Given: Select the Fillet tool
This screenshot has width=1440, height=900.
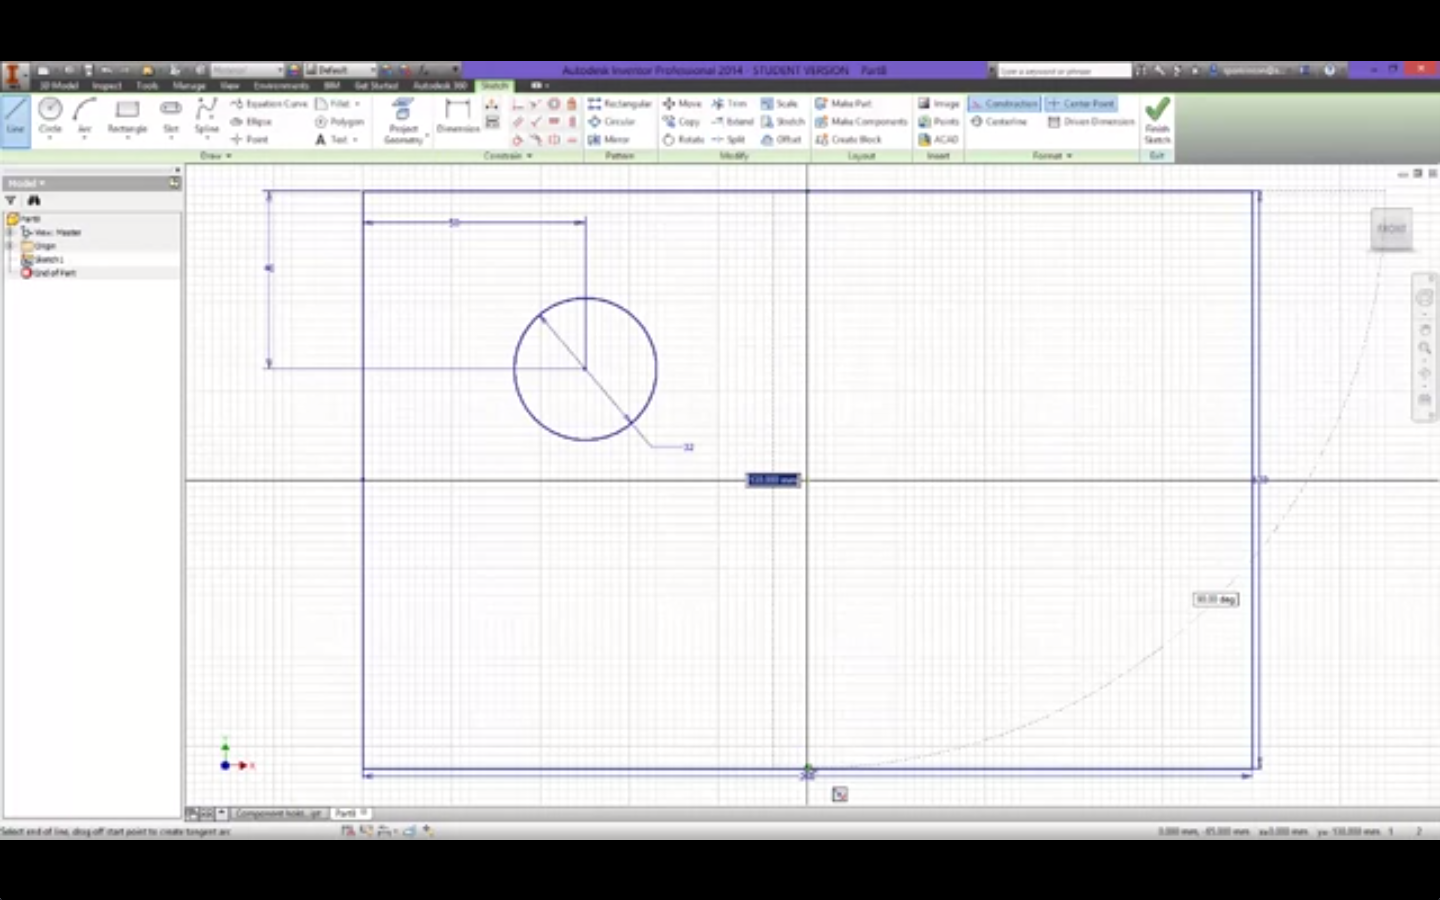Looking at the screenshot, I should pyautogui.click(x=333, y=103).
